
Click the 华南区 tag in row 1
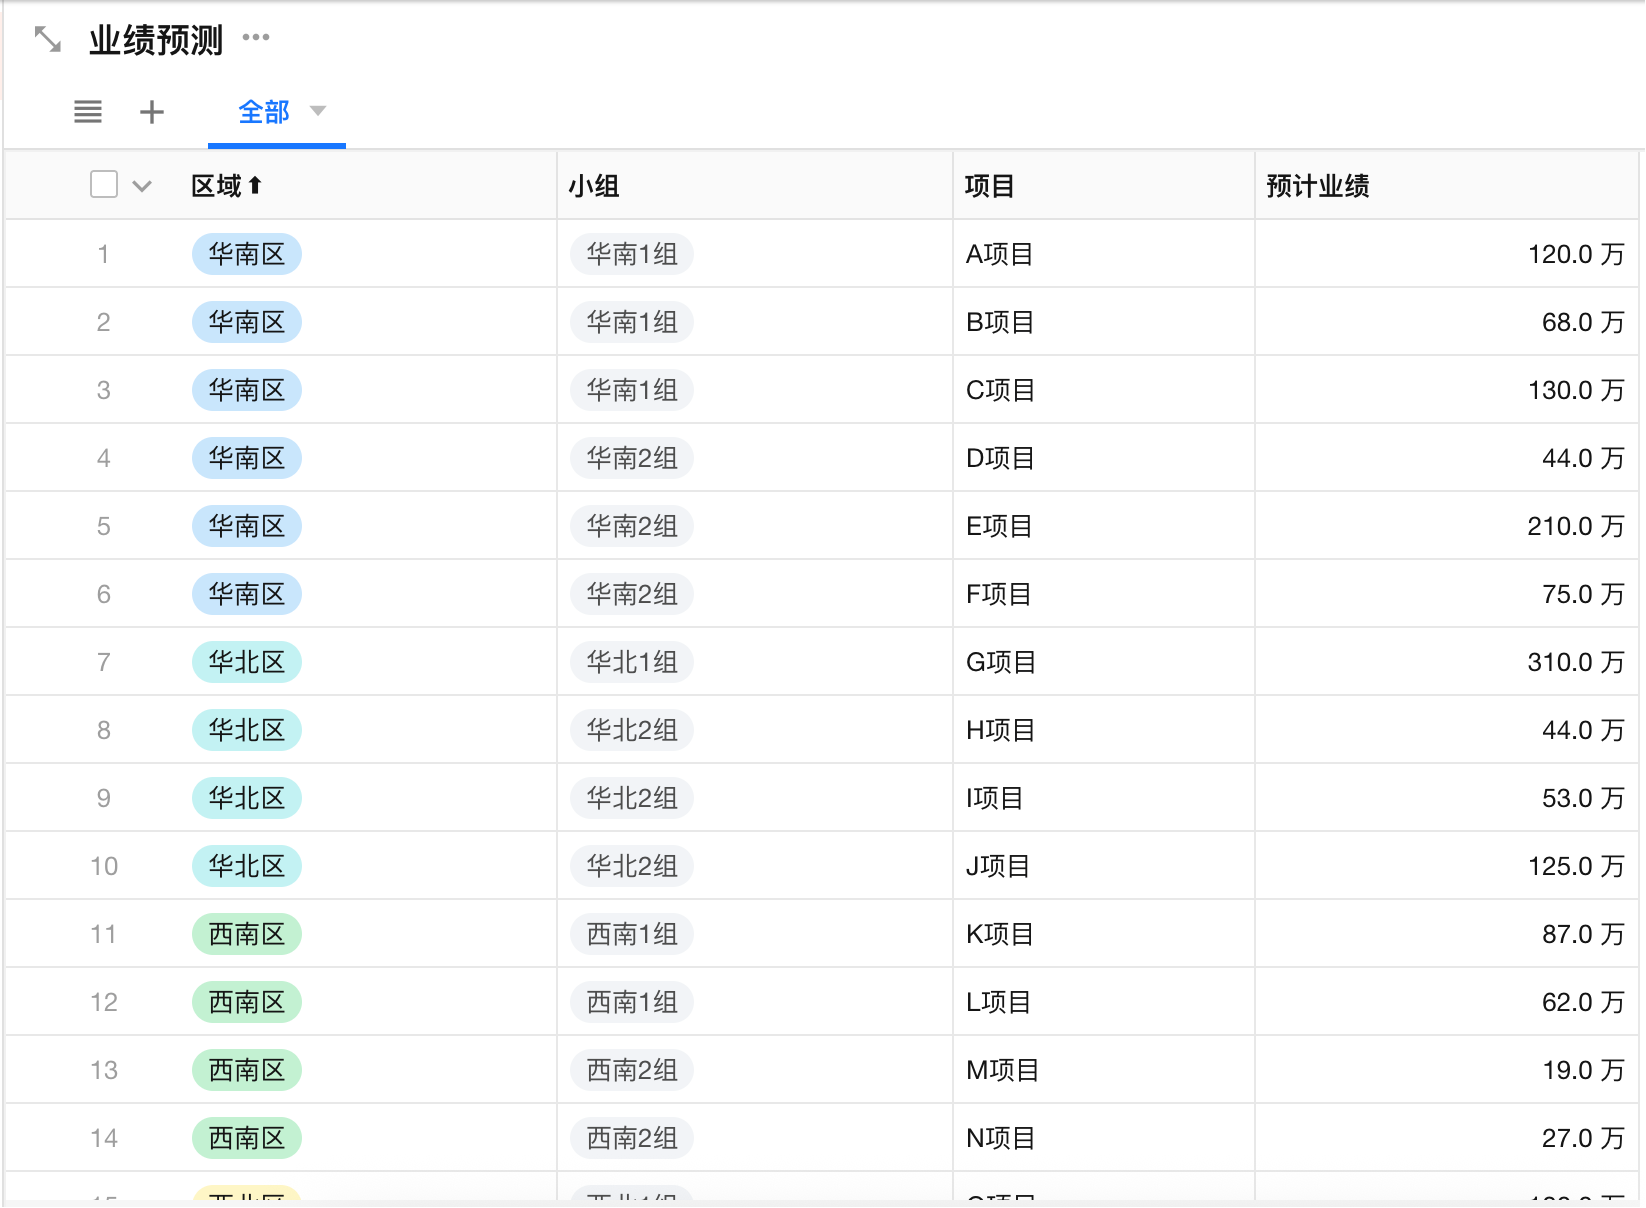(247, 254)
